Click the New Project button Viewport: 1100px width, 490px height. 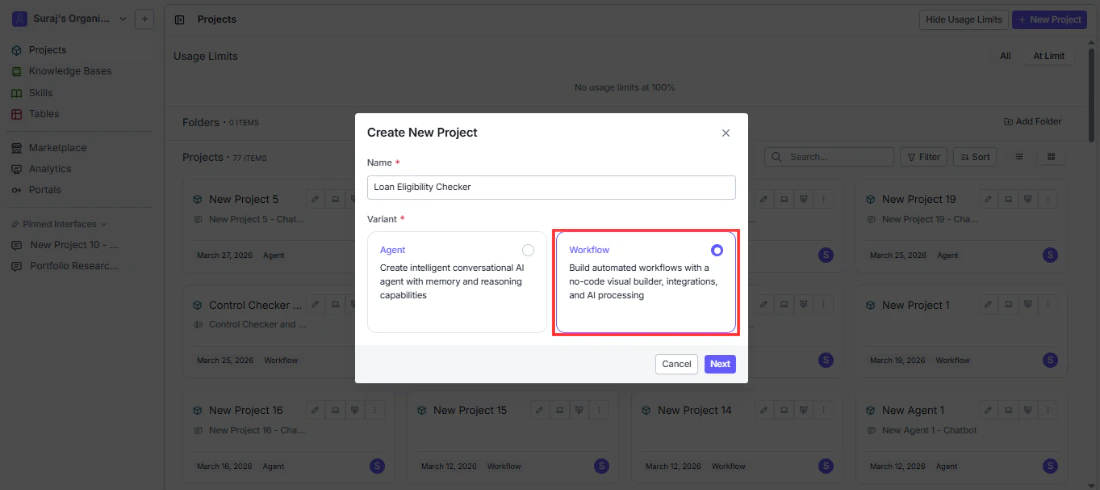(1049, 20)
